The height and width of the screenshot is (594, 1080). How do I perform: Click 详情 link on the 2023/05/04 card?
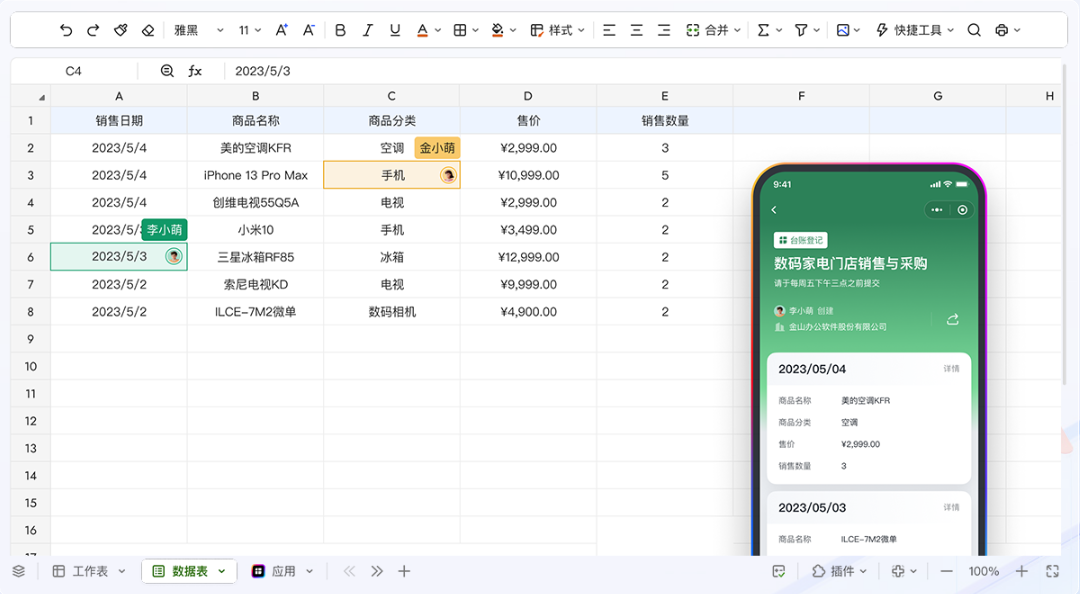[x=951, y=369]
